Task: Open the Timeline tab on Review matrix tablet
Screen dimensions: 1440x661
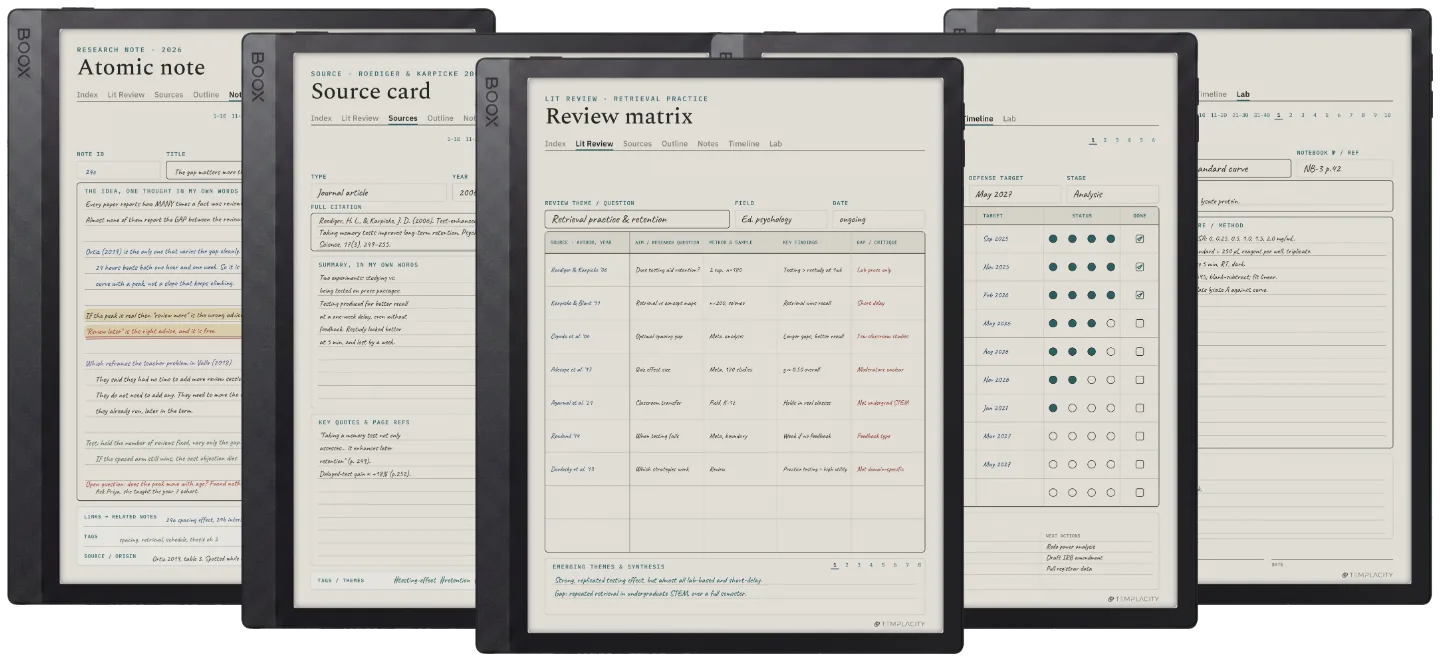Action: 743,144
